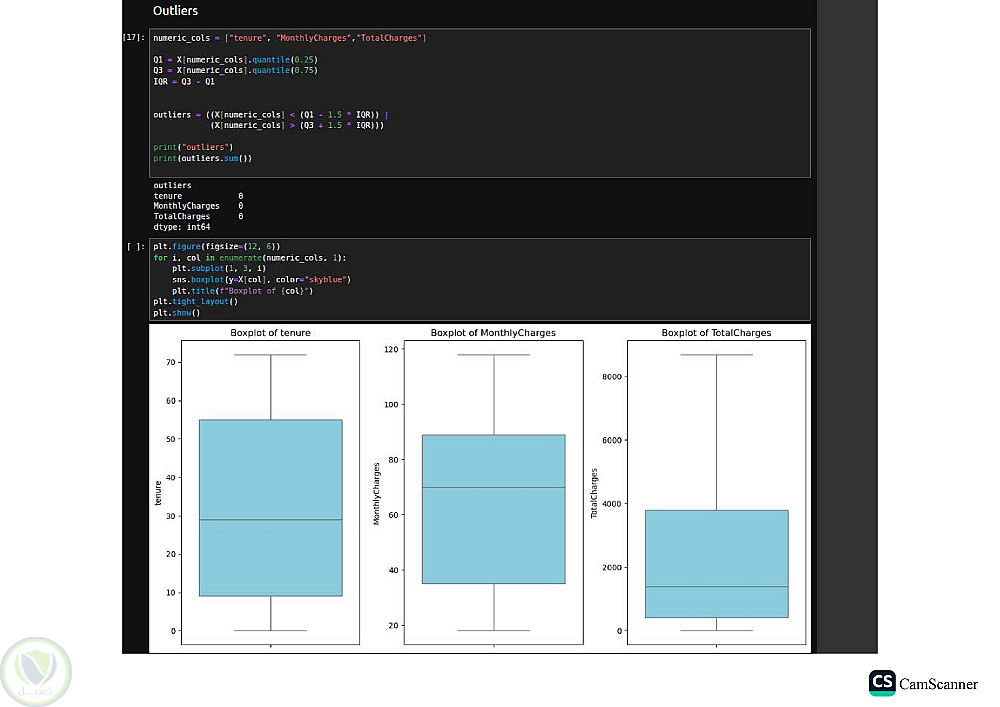Click the tenure boxplot blue box
The width and height of the screenshot is (1000, 707).
coord(270,507)
